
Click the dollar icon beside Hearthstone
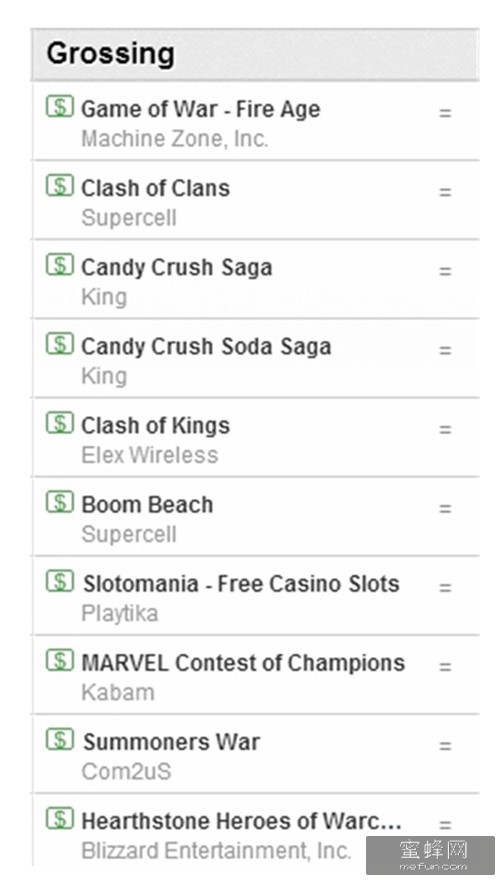coord(59,818)
